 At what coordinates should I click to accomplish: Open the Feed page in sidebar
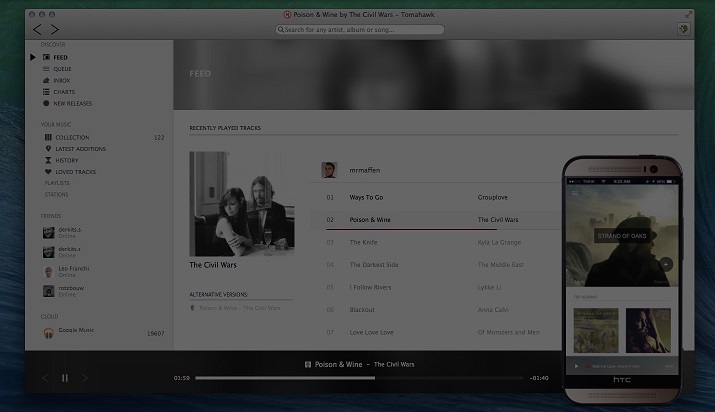(60, 57)
